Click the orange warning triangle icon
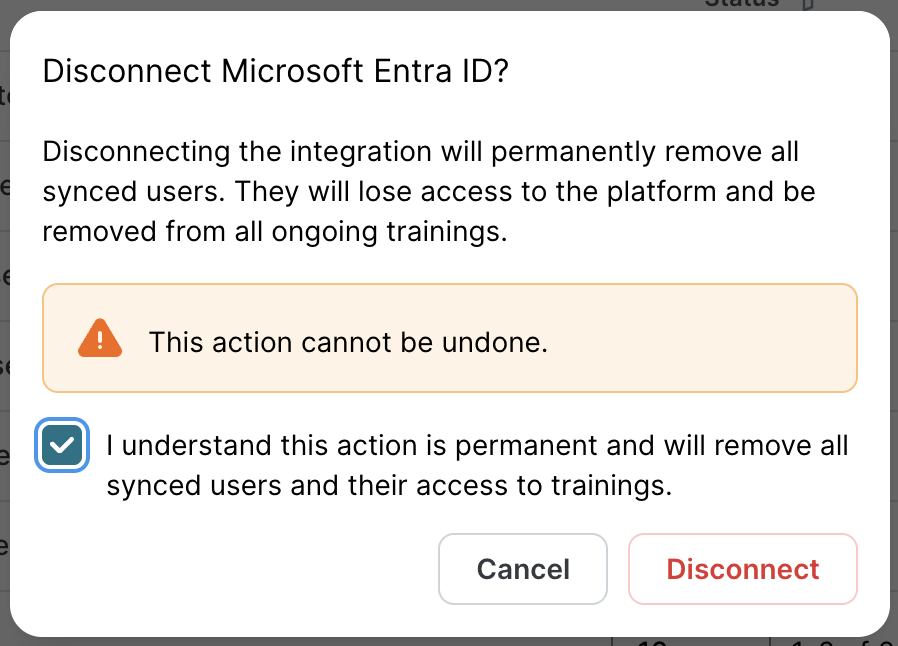Screen dimensions: 898x646 coord(99,339)
